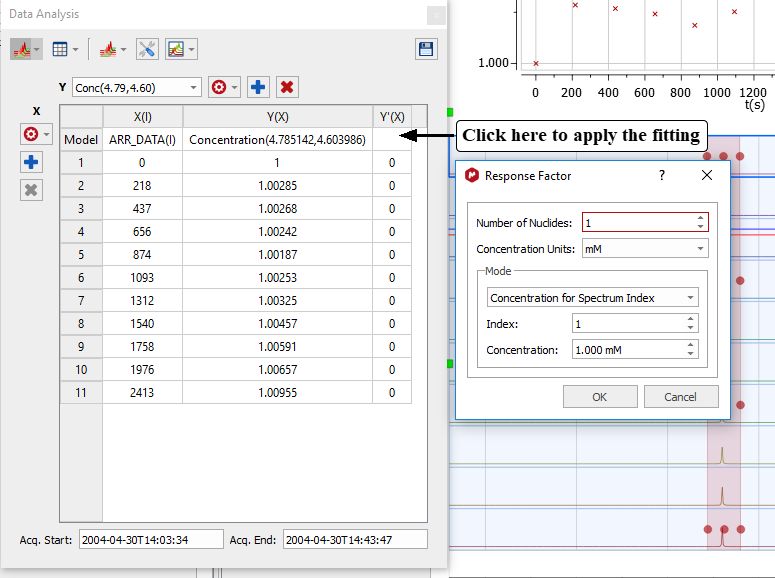Select the Y(X) column header
Screen dimensions: 775x578
[x=277, y=117]
